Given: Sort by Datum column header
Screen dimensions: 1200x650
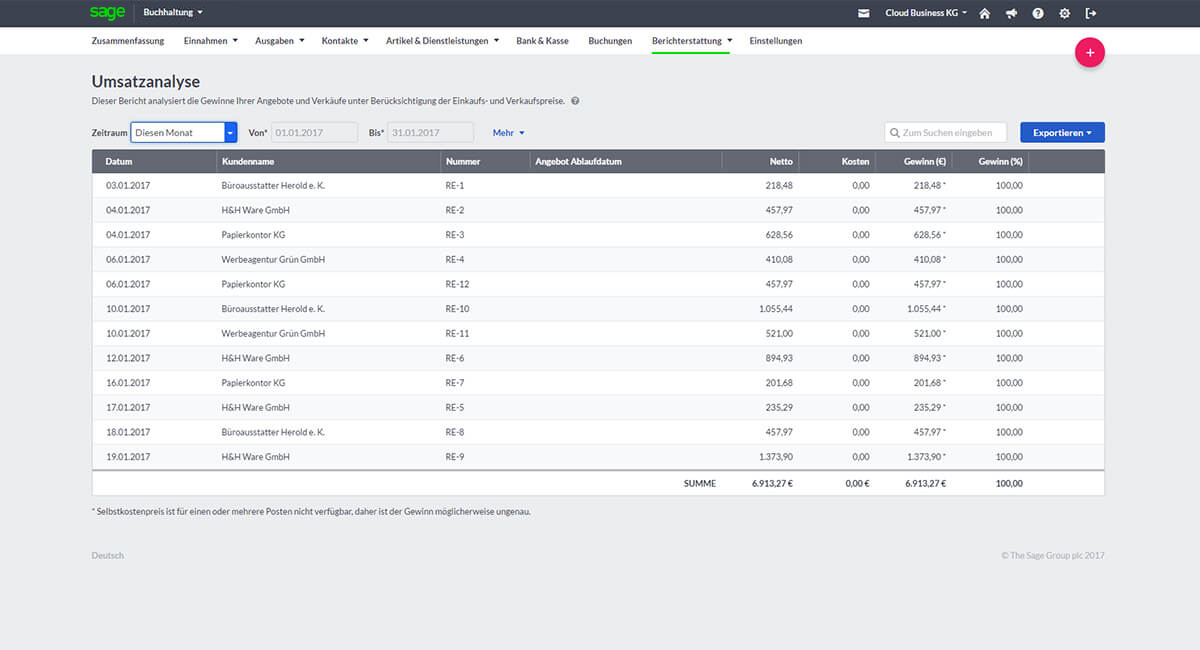Looking at the screenshot, I should [154, 161].
